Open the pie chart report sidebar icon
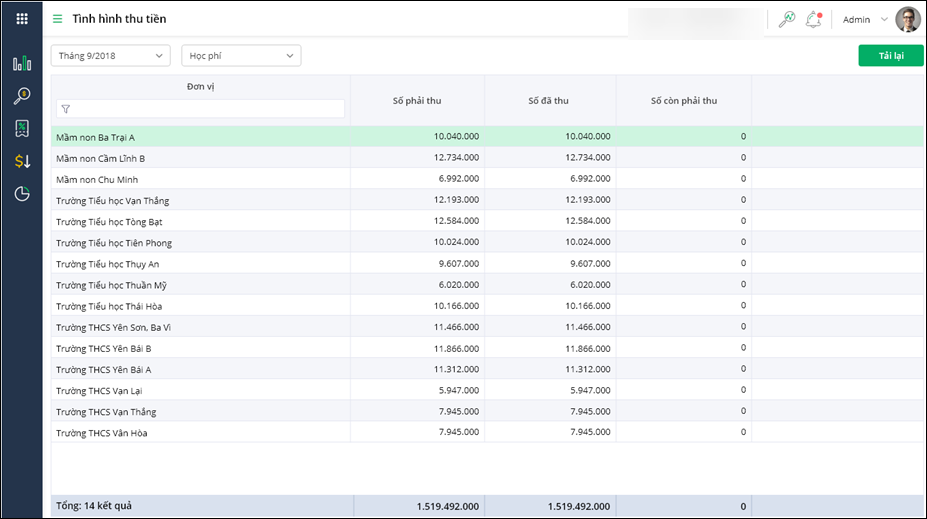The width and height of the screenshot is (927, 519). (x=22, y=194)
